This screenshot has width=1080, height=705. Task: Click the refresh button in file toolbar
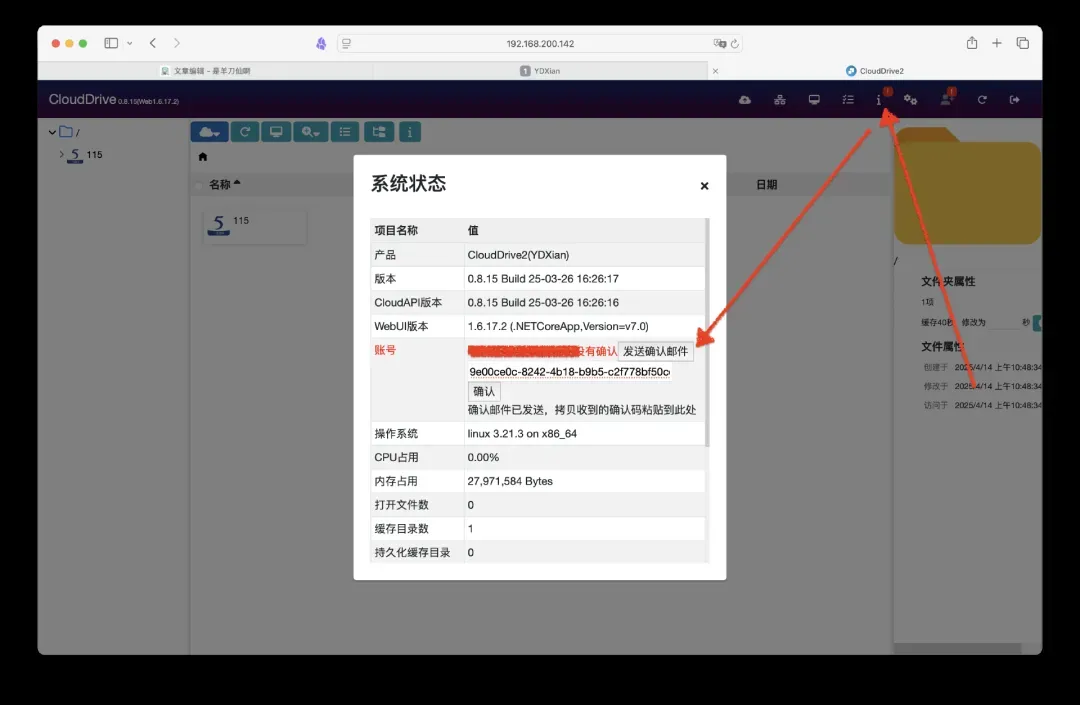[244, 132]
